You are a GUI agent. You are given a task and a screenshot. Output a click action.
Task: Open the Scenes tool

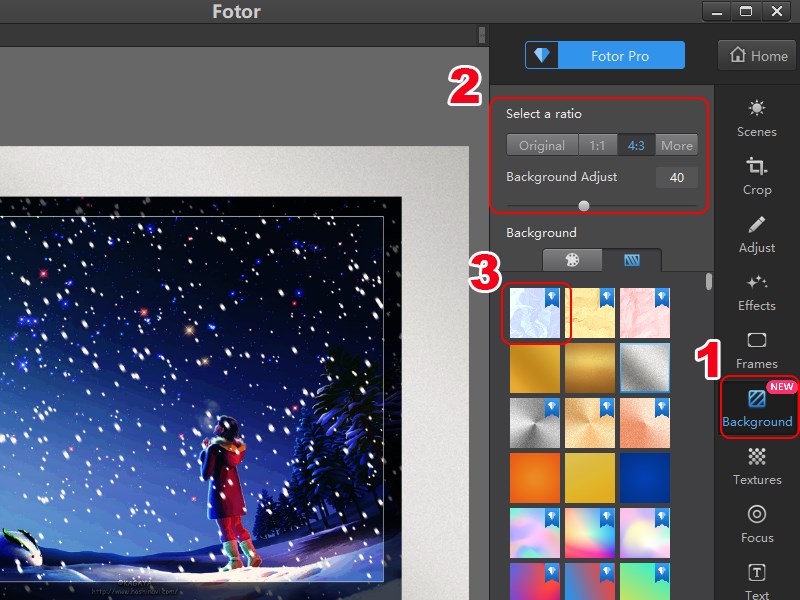[x=757, y=118]
